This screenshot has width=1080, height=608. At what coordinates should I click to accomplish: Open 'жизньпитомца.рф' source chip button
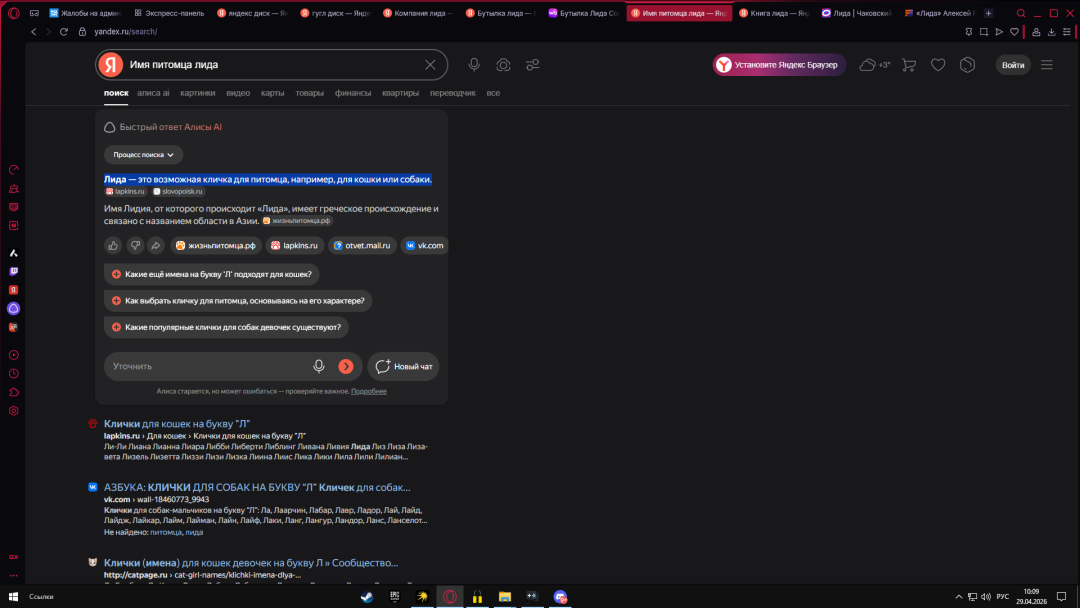216,245
